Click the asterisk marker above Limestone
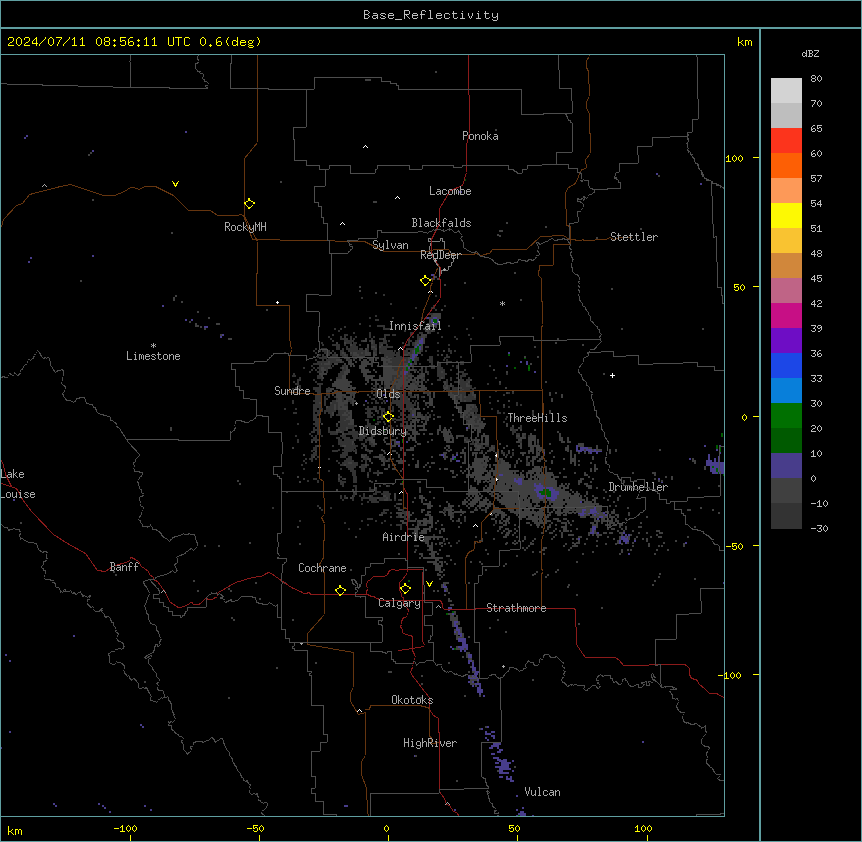This screenshot has height=842, width=862. (153, 346)
